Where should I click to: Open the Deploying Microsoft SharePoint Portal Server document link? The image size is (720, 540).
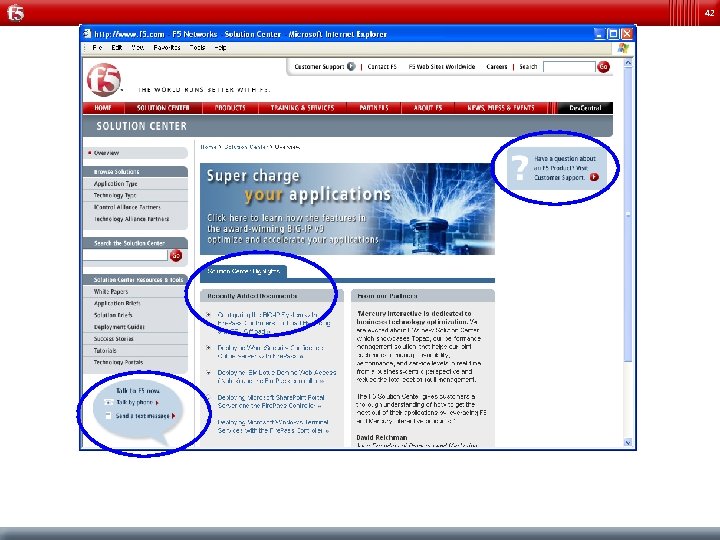pos(271,402)
